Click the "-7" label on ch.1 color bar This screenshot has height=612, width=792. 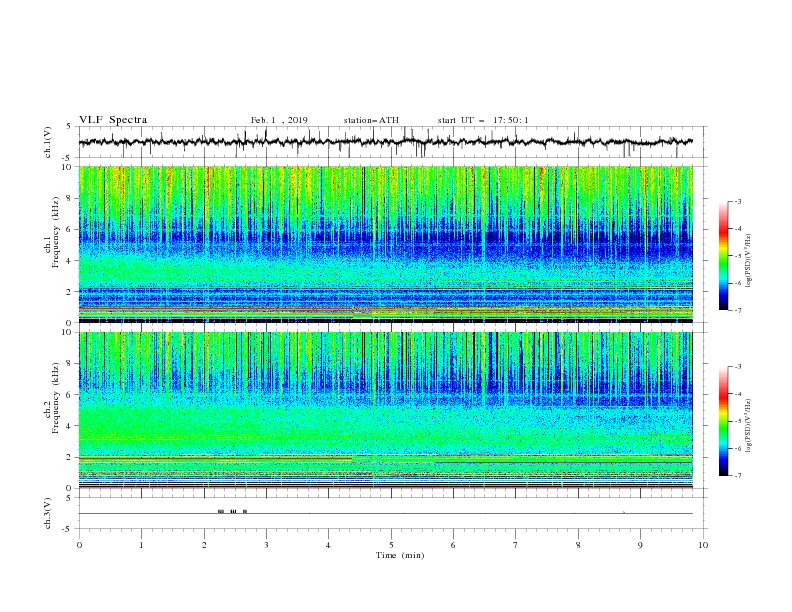coord(737,310)
